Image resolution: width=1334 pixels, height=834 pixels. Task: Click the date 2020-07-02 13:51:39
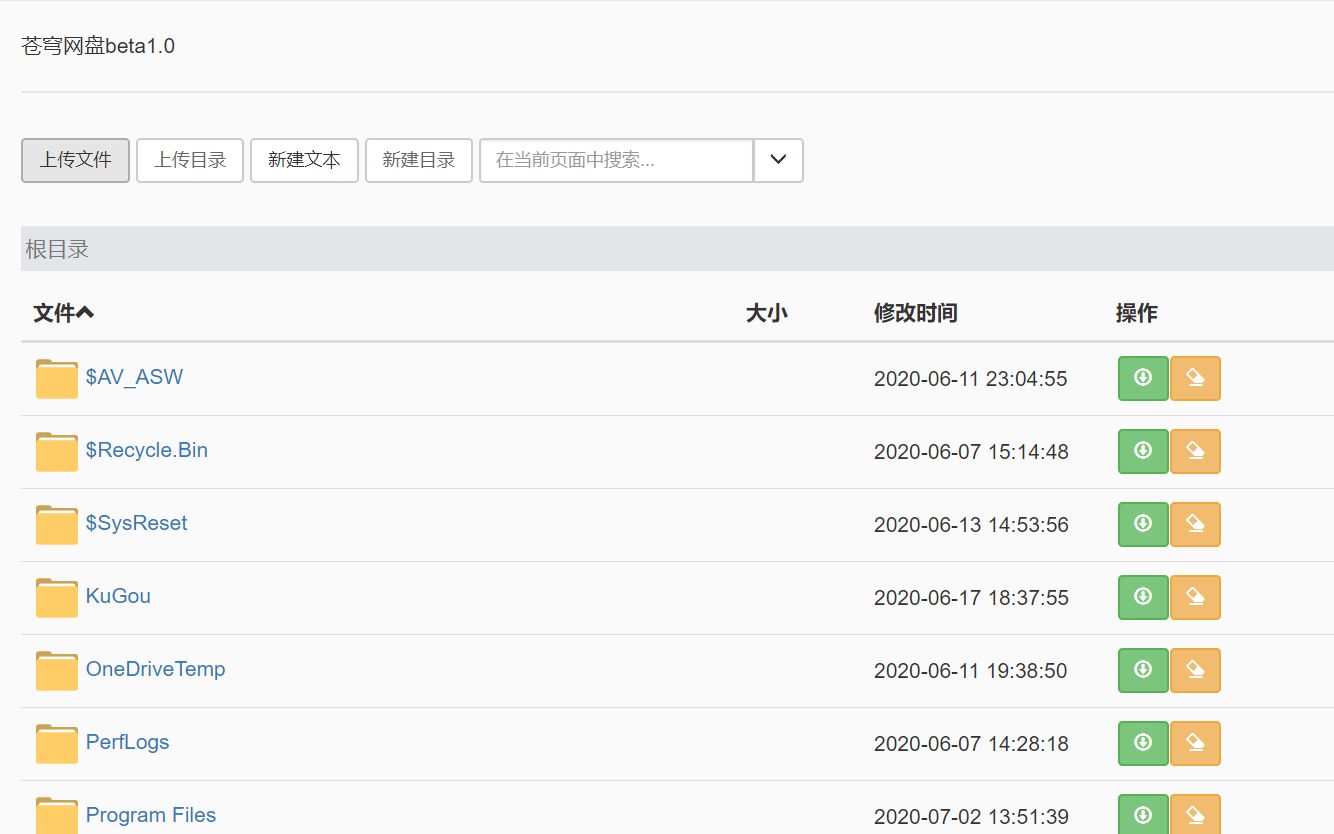coord(971,817)
